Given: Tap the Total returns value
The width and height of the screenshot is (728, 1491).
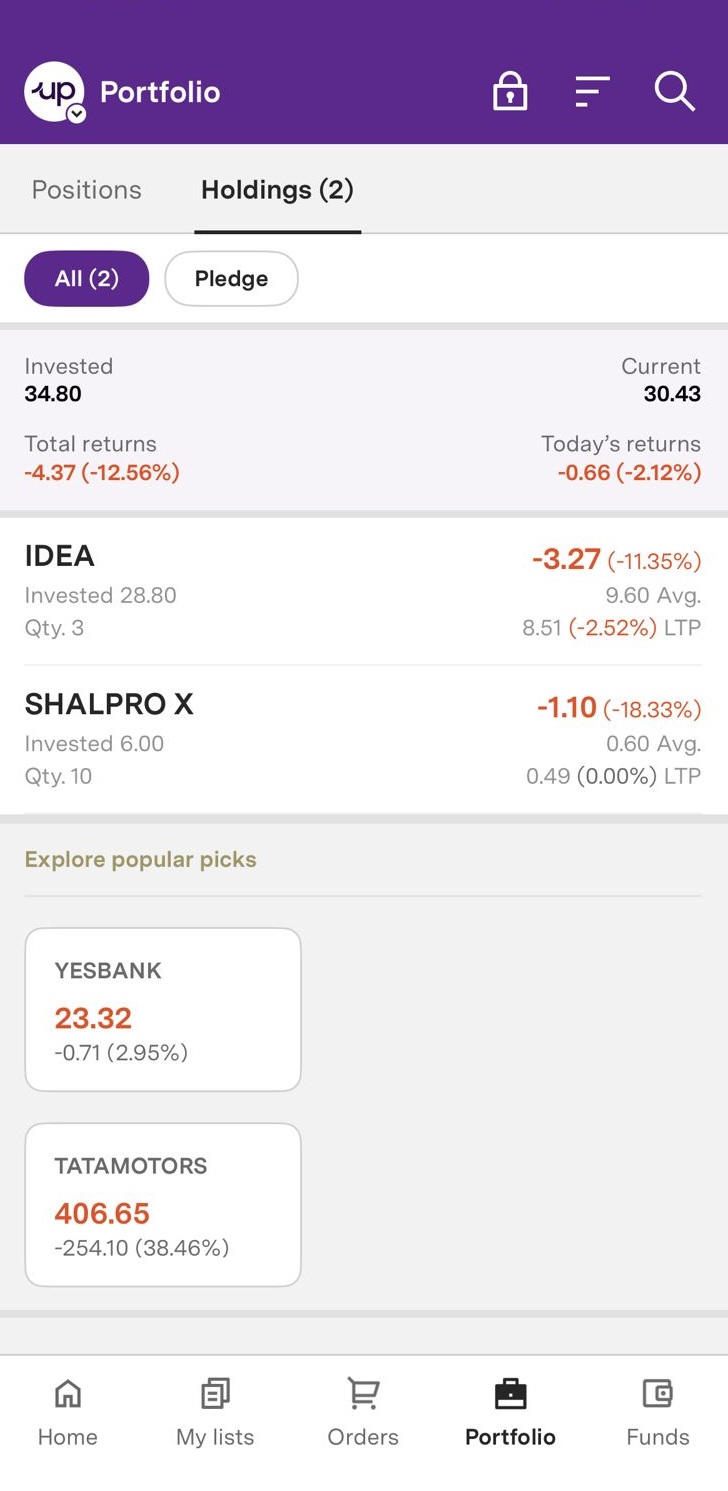Looking at the screenshot, I should coord(102,472).
